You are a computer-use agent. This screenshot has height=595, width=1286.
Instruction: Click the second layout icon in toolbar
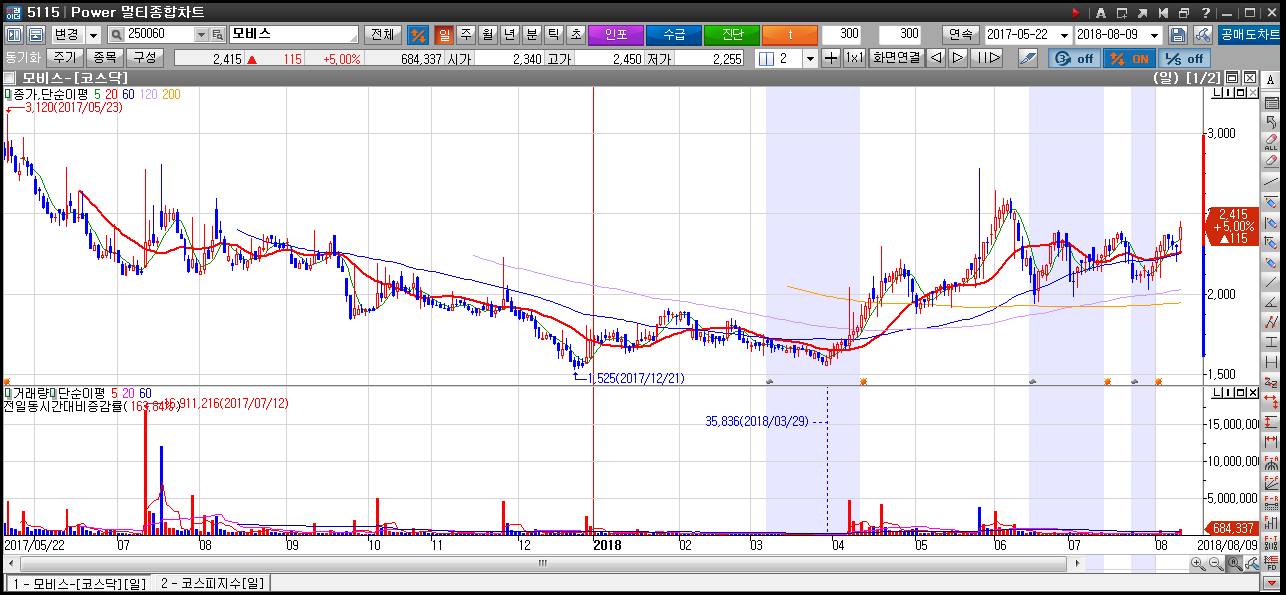36,34
